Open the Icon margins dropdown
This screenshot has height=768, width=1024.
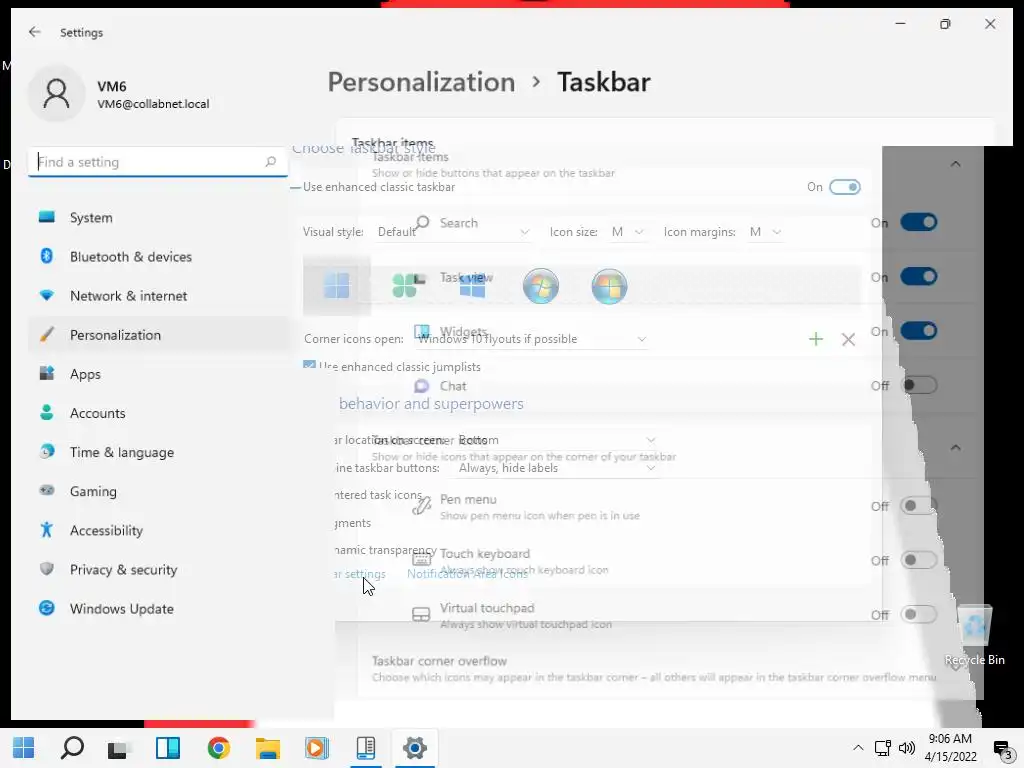[765, 232]
